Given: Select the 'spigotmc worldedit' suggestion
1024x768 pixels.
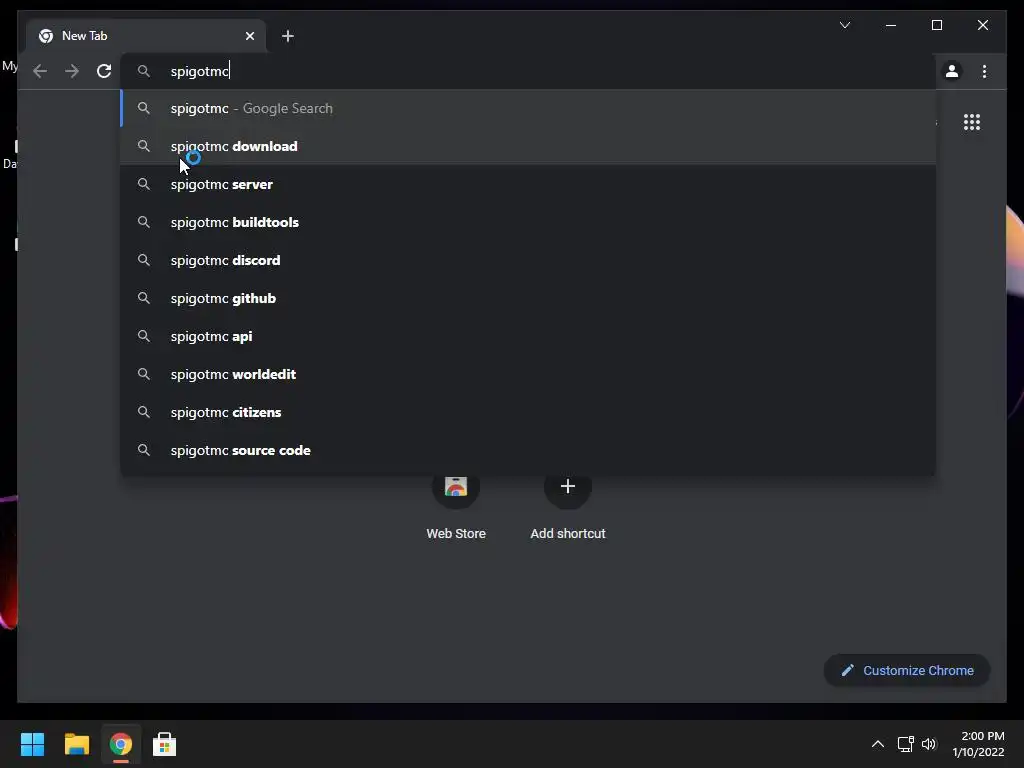Looking at the screenshot, I should 528,374.
